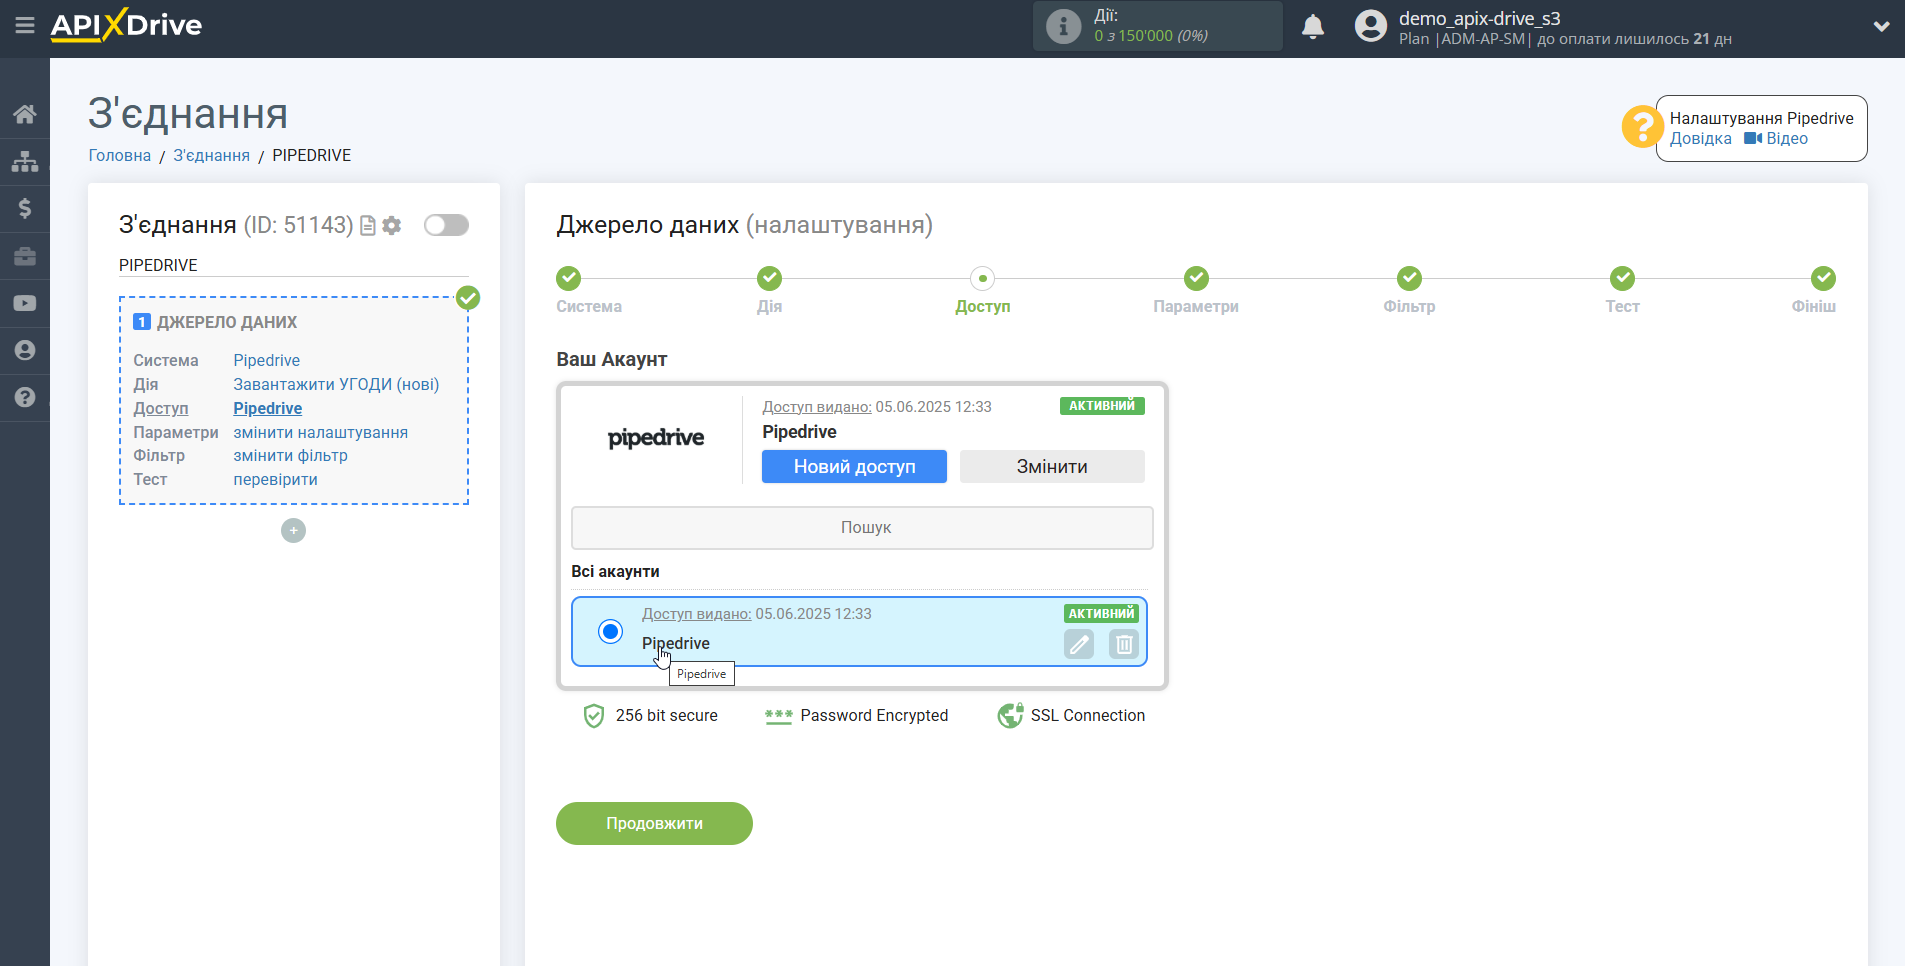This screenshot has height=966, width=1905.
Task: Open the Home sidebar icon
Action: 25,114
